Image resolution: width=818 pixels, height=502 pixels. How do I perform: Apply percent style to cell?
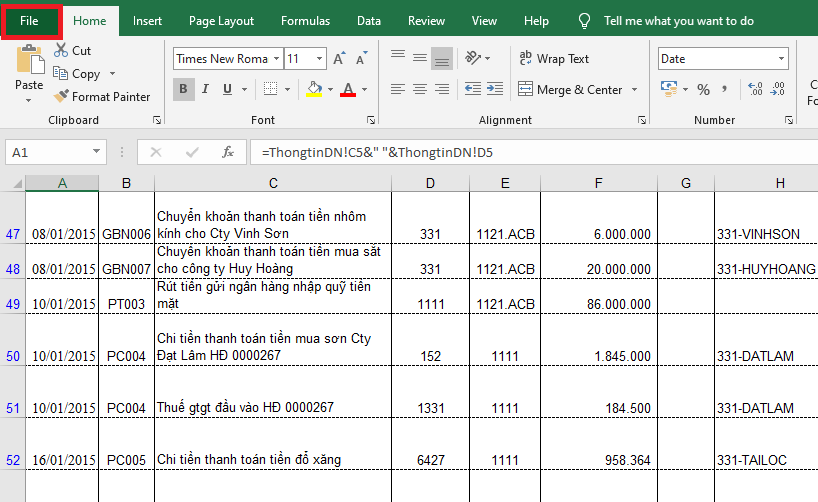(703, 90)
